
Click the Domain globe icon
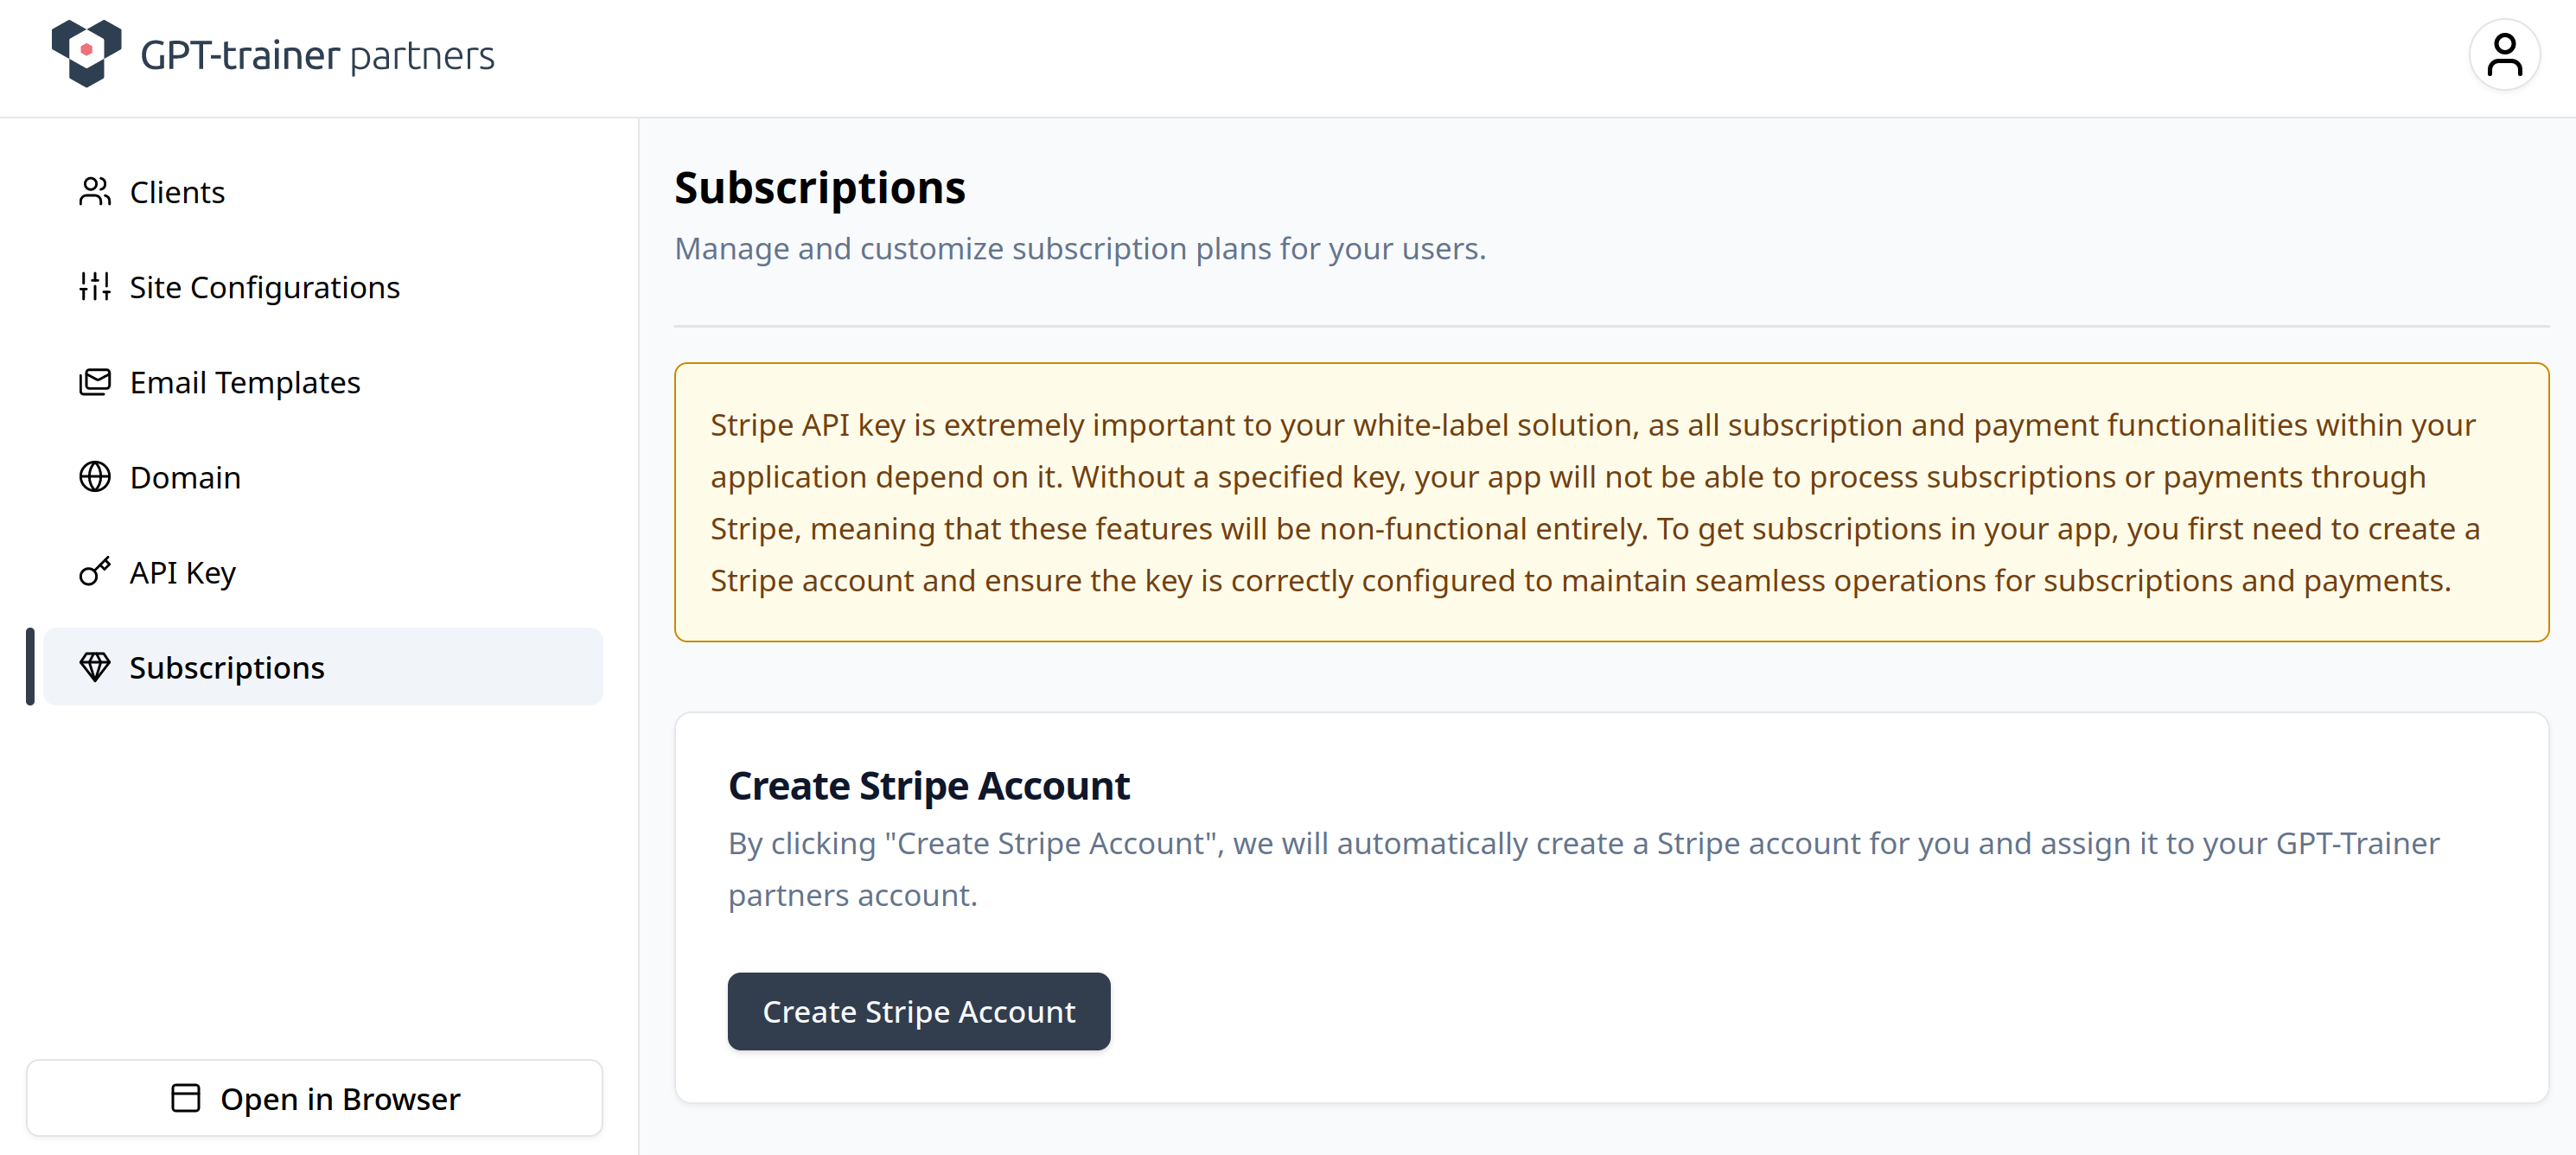pos(95,477)
